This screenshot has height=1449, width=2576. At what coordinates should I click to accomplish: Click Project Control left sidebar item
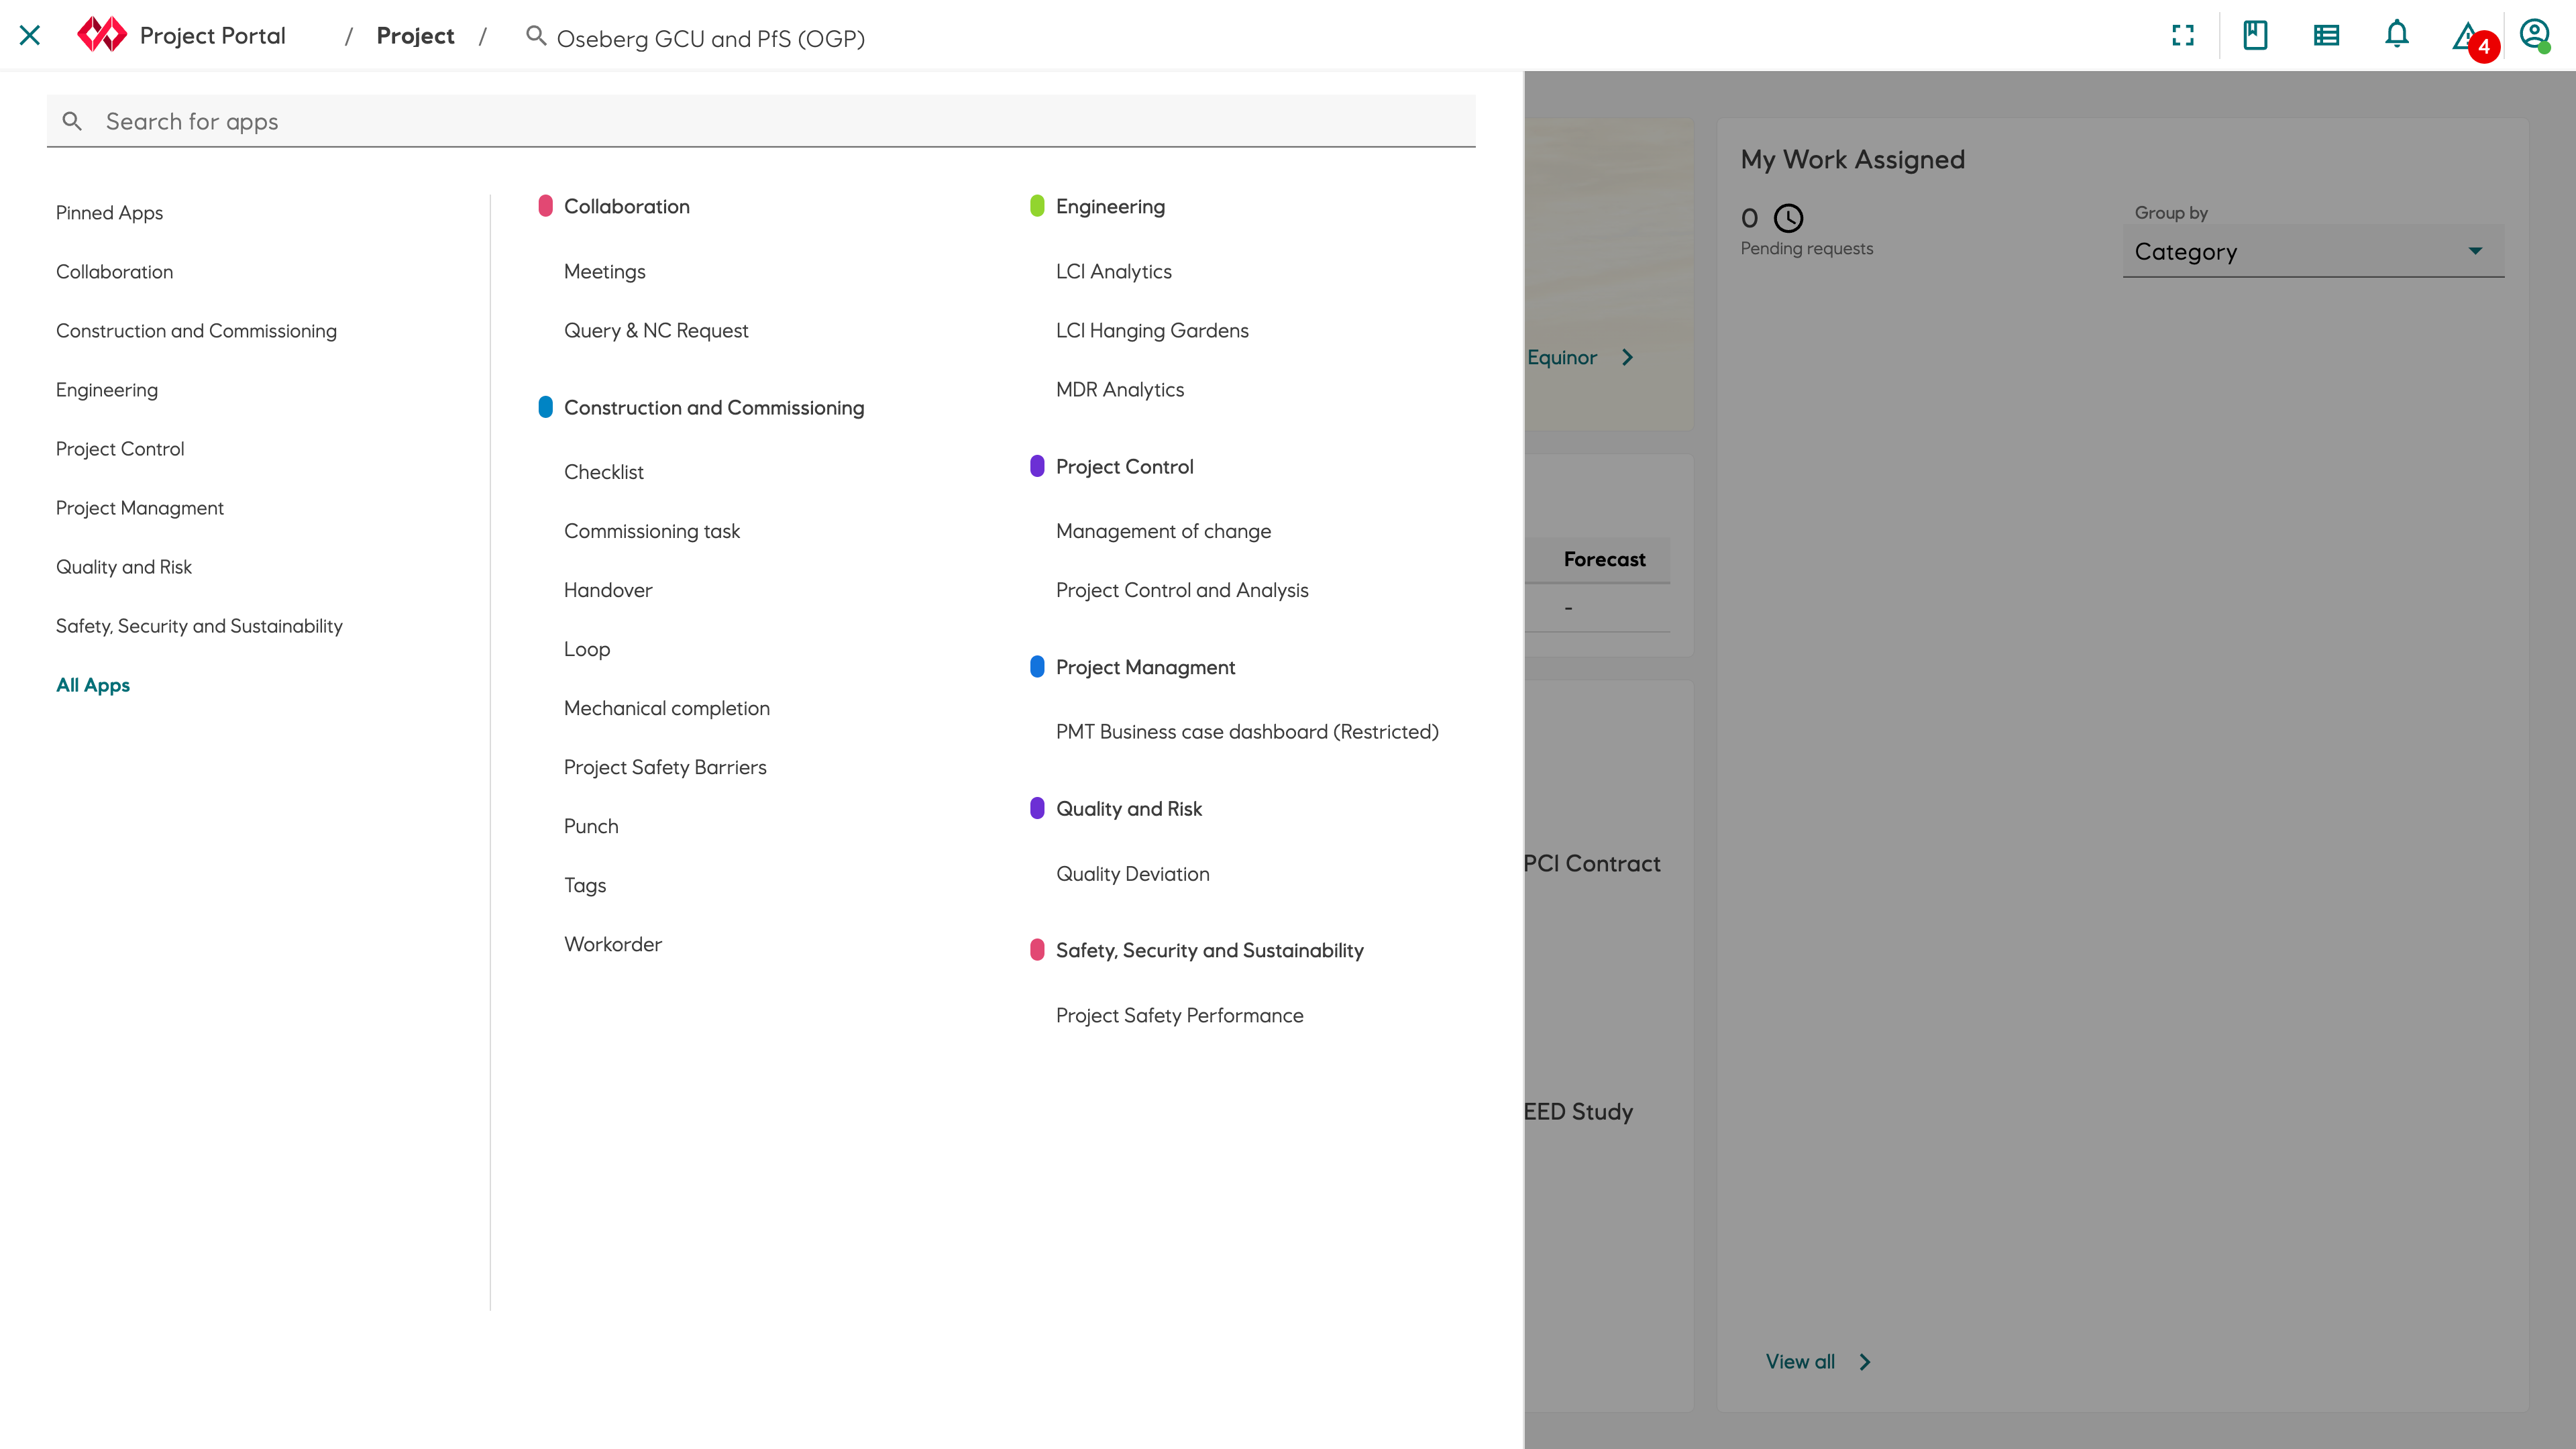point(119,447)
